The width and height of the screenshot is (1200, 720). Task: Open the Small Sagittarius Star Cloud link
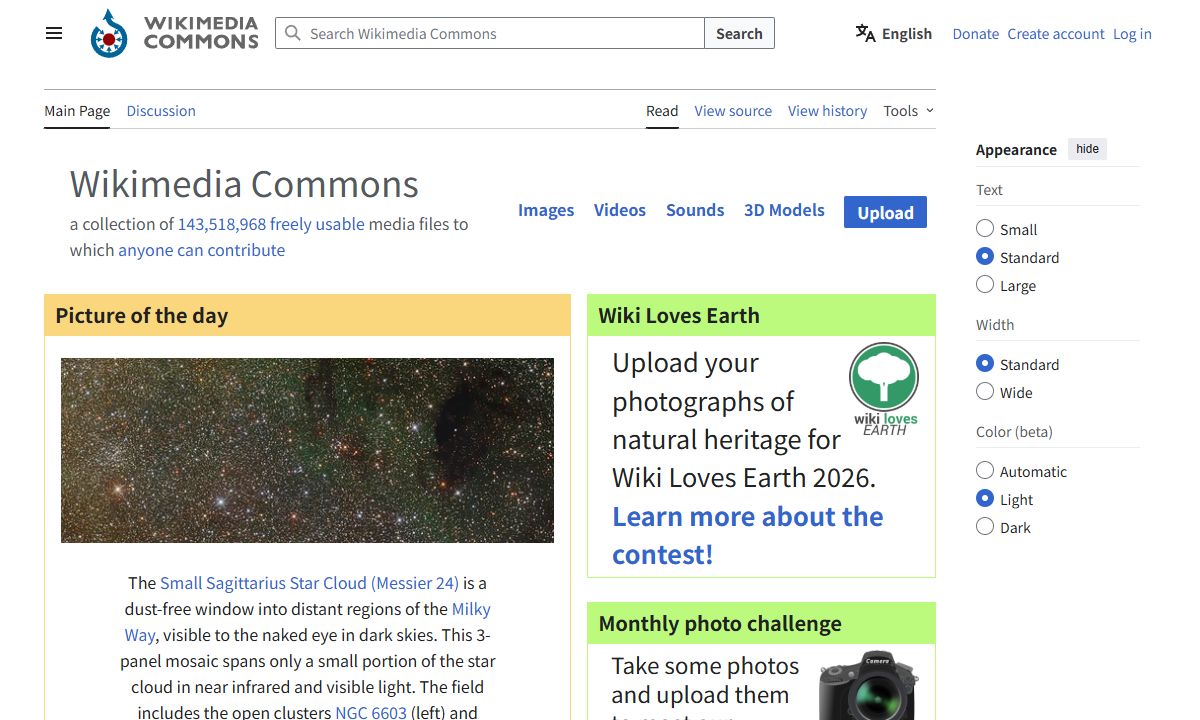click(309, 583)
